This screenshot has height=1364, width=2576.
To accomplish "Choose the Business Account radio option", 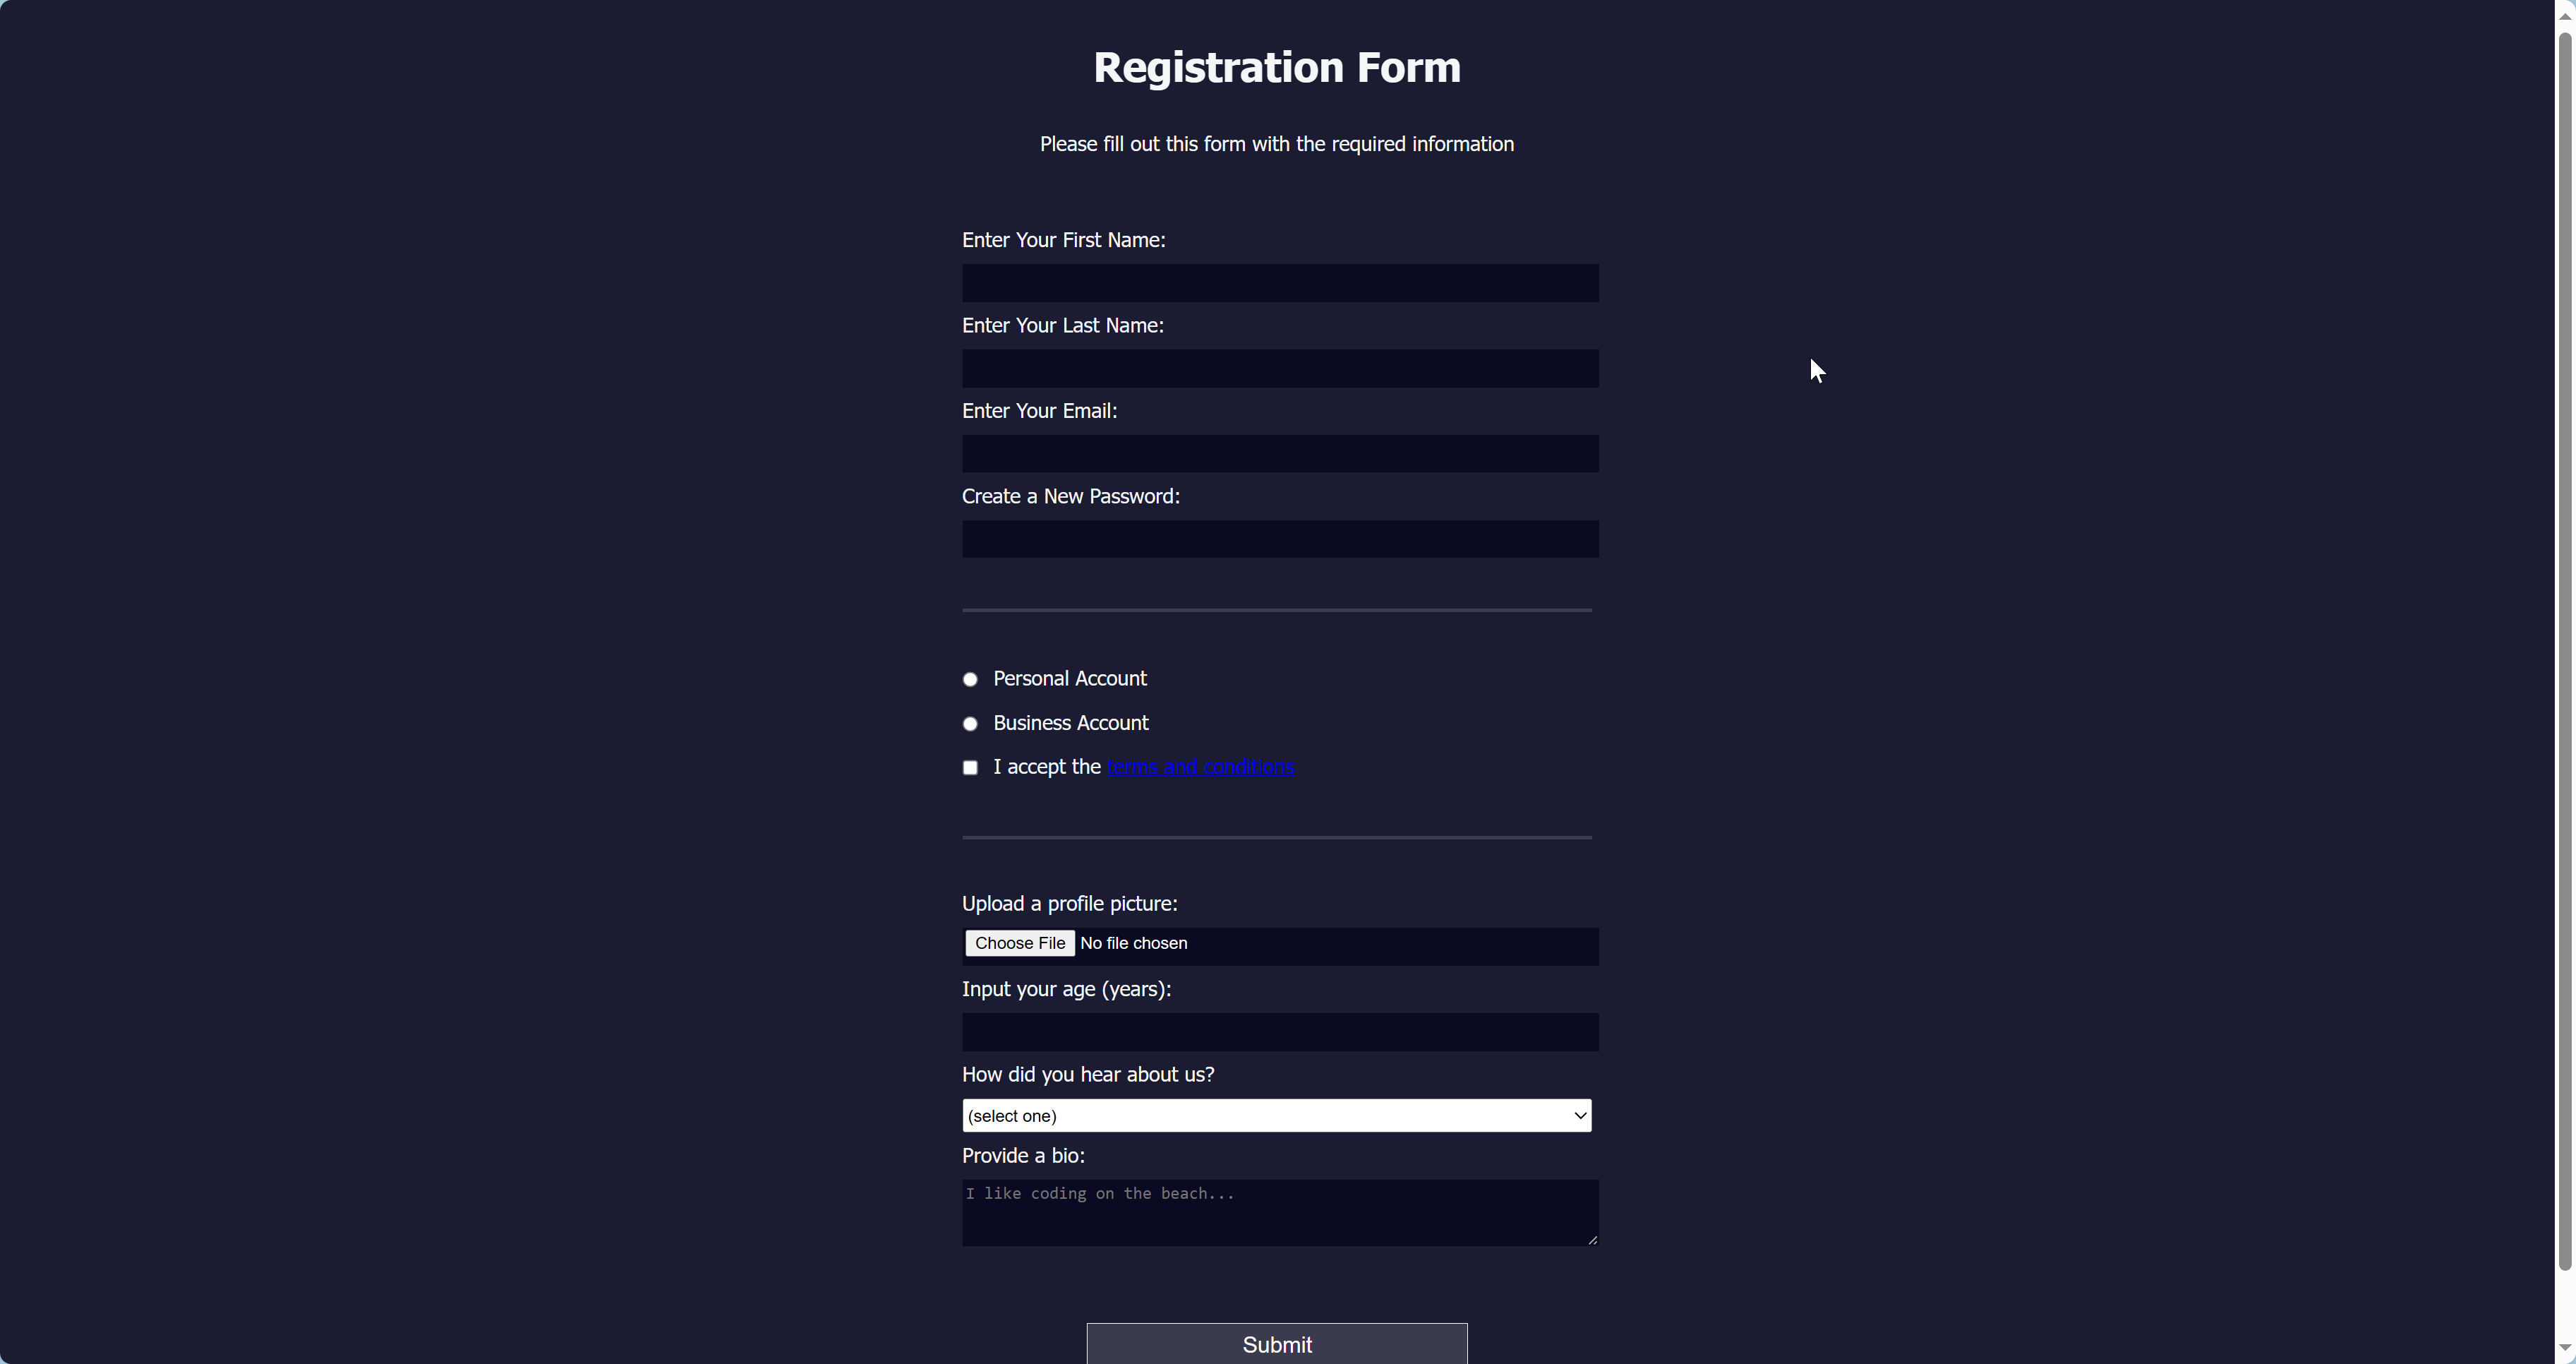I will point(970,724).
